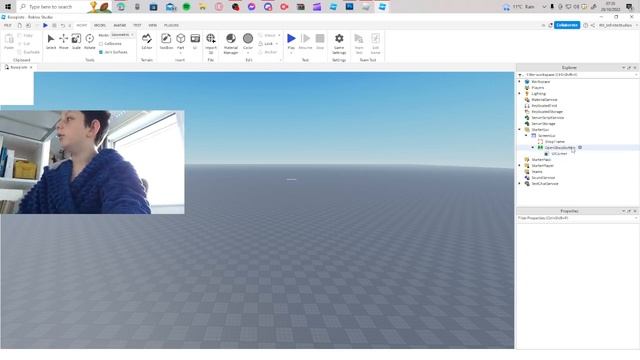Select ReplicatedStorage in Explorer
Screen dimensions: 640x360
[x=547, y=111]
